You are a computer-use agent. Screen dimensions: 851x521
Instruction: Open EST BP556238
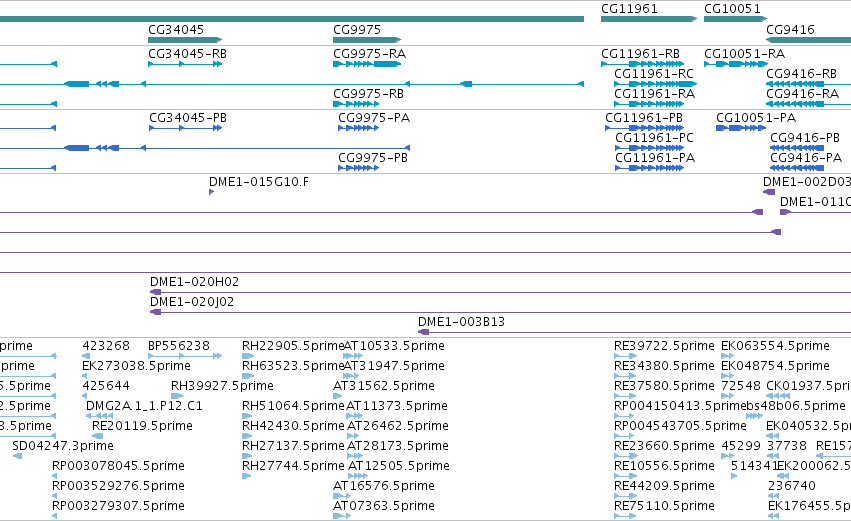click(179, 345)
